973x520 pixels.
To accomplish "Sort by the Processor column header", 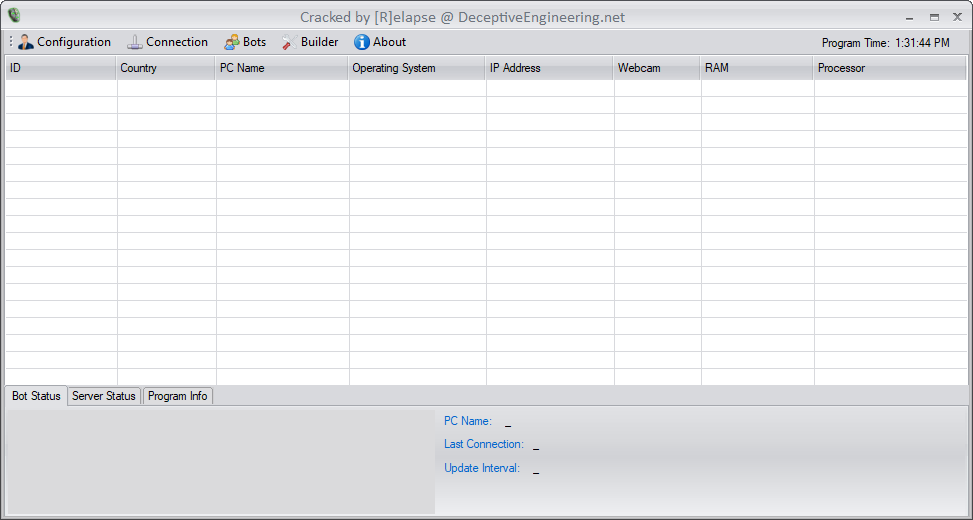I will click(889, 68).
